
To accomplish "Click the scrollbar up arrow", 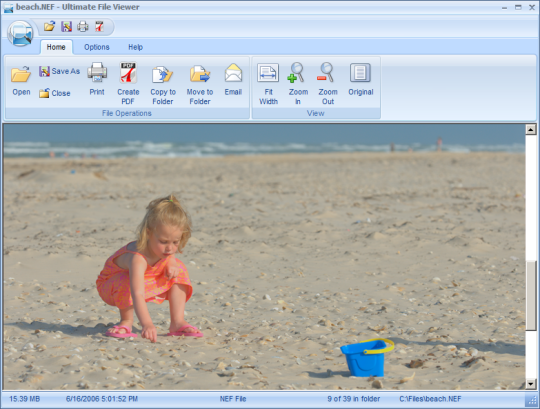I will (x=531, y=129).
